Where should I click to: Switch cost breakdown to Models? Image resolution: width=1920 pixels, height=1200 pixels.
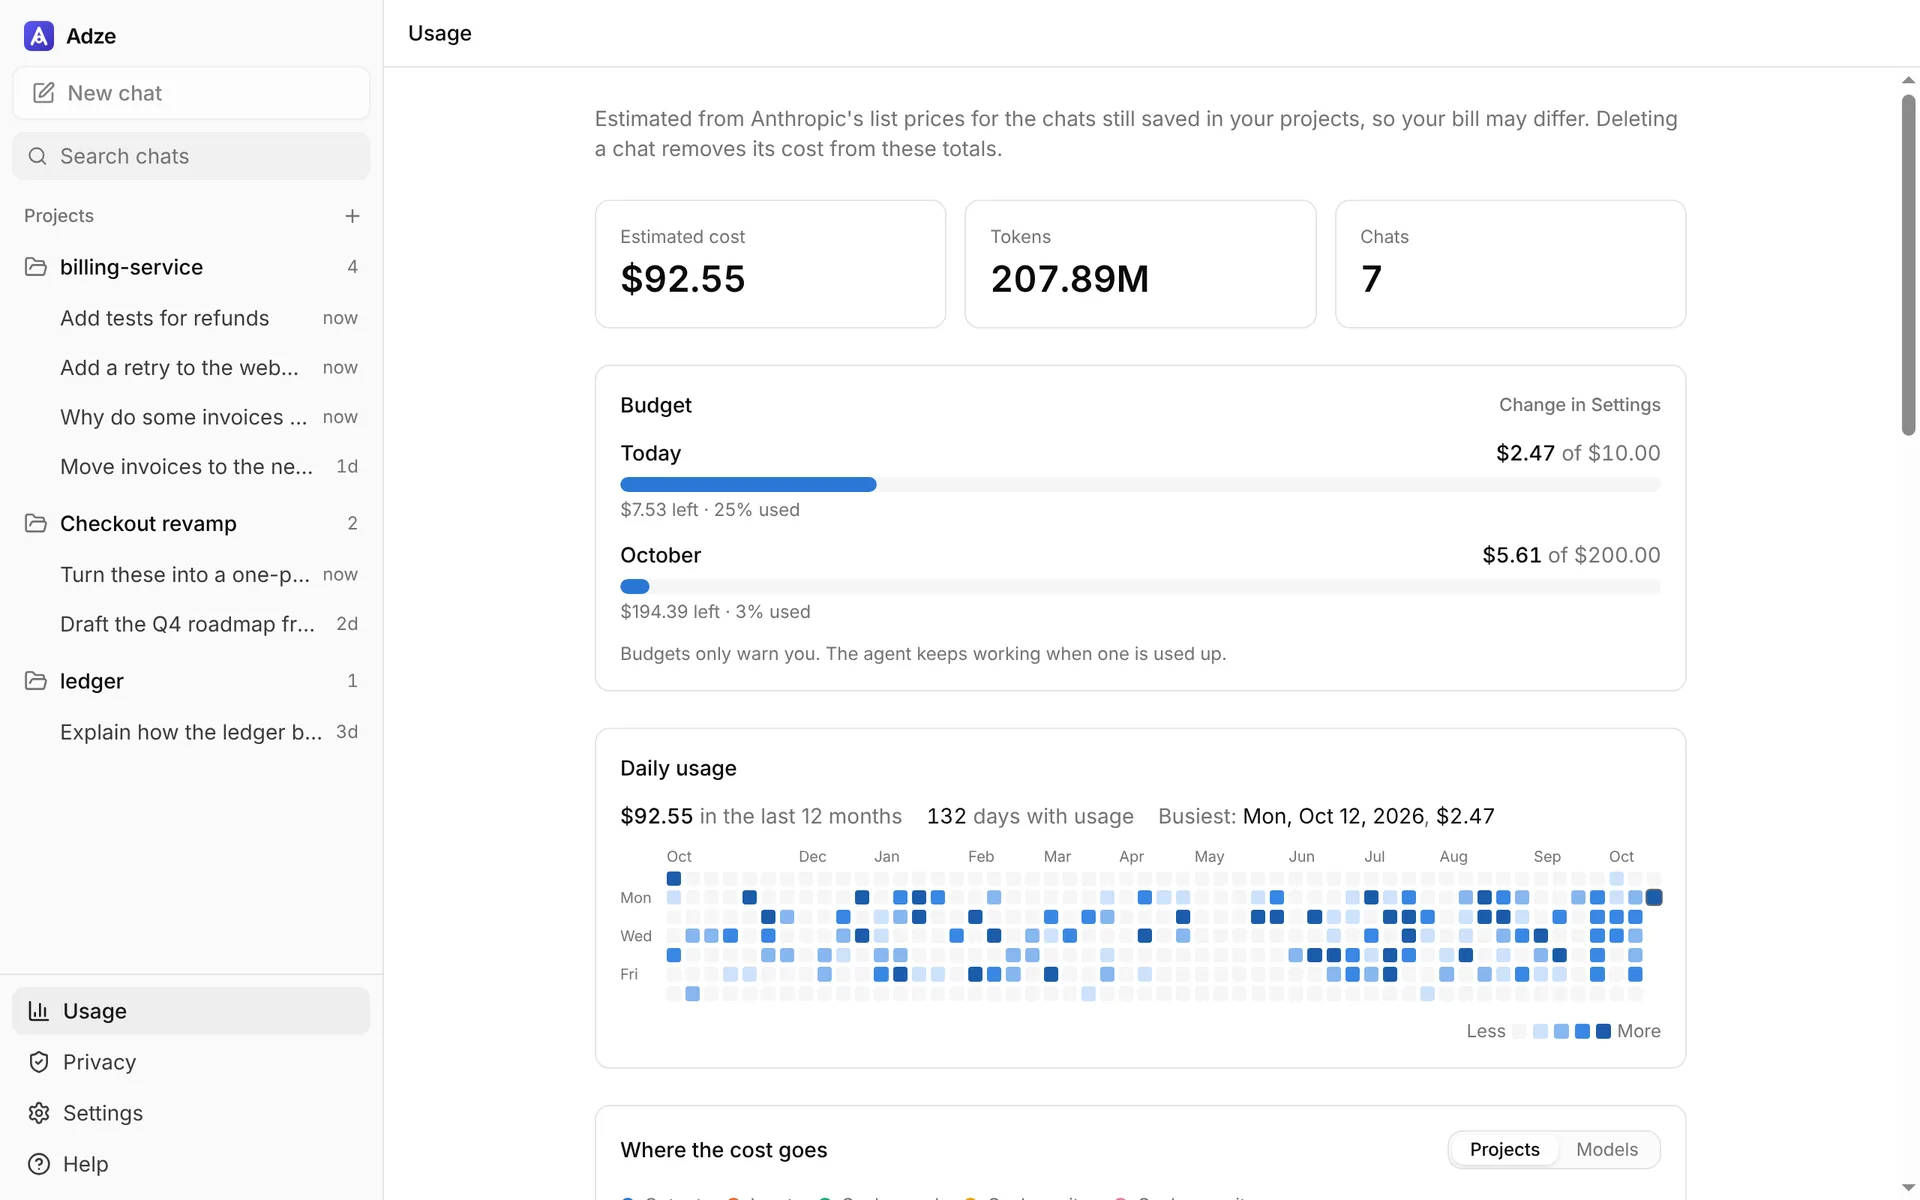pyautogui.click(x=1607, y=1150)
